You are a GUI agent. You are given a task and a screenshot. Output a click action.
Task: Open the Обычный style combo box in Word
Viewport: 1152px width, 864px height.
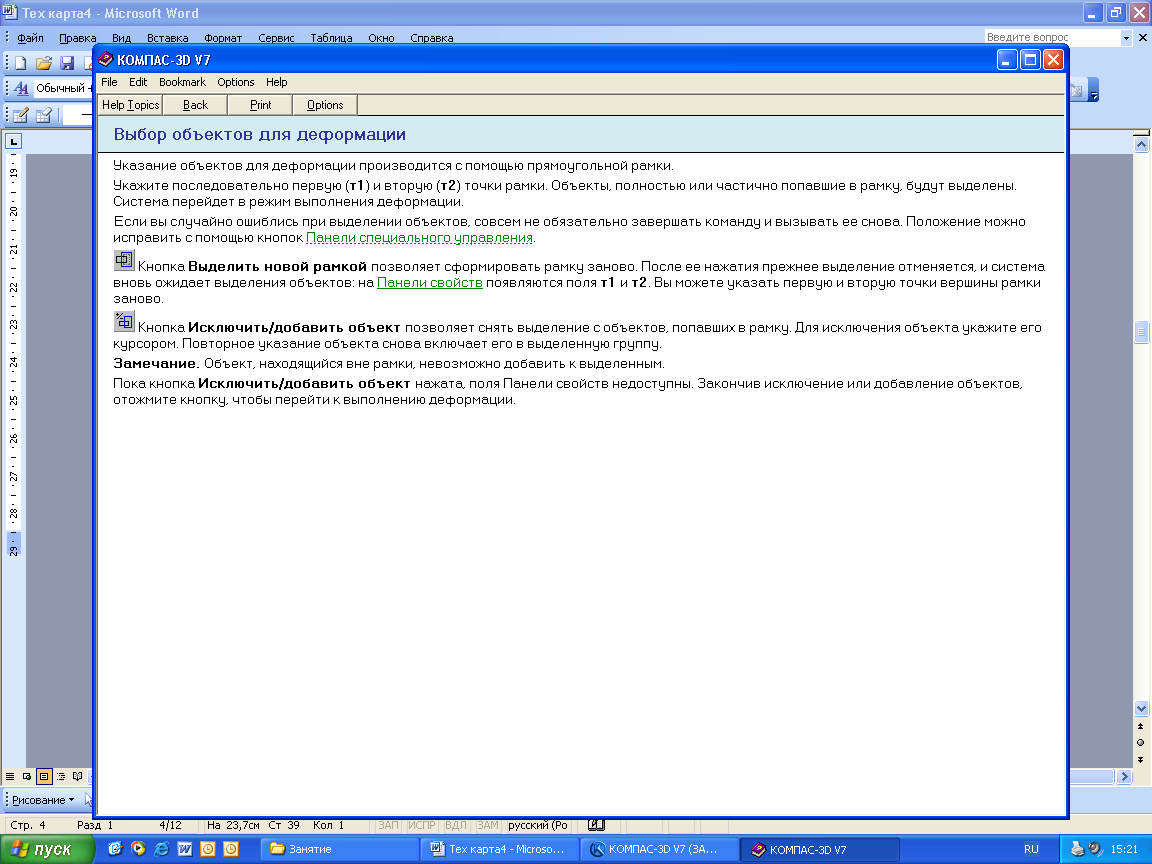point(62,88)
